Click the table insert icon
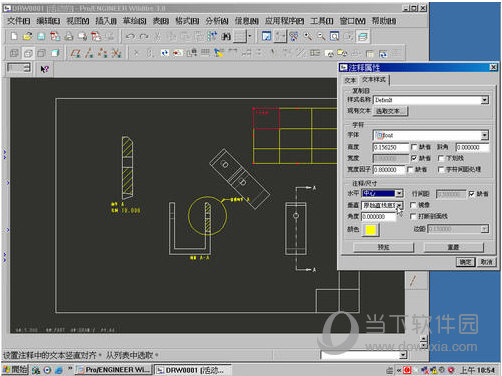The width and height of the screenshot is (502, 376). [205, 53]
